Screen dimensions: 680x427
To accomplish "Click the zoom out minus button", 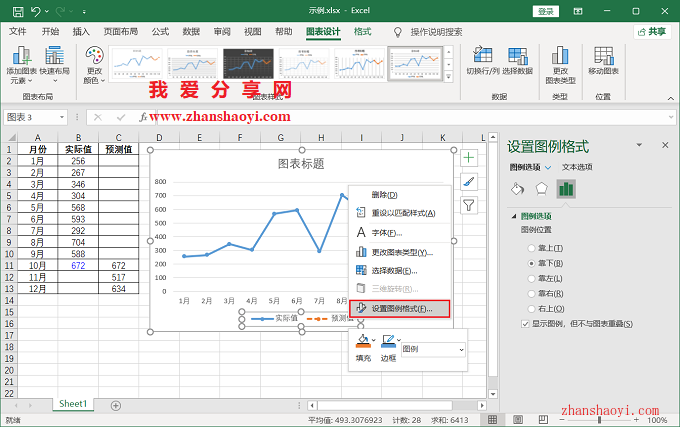I will pyautogui.click(x=562, y=420).
